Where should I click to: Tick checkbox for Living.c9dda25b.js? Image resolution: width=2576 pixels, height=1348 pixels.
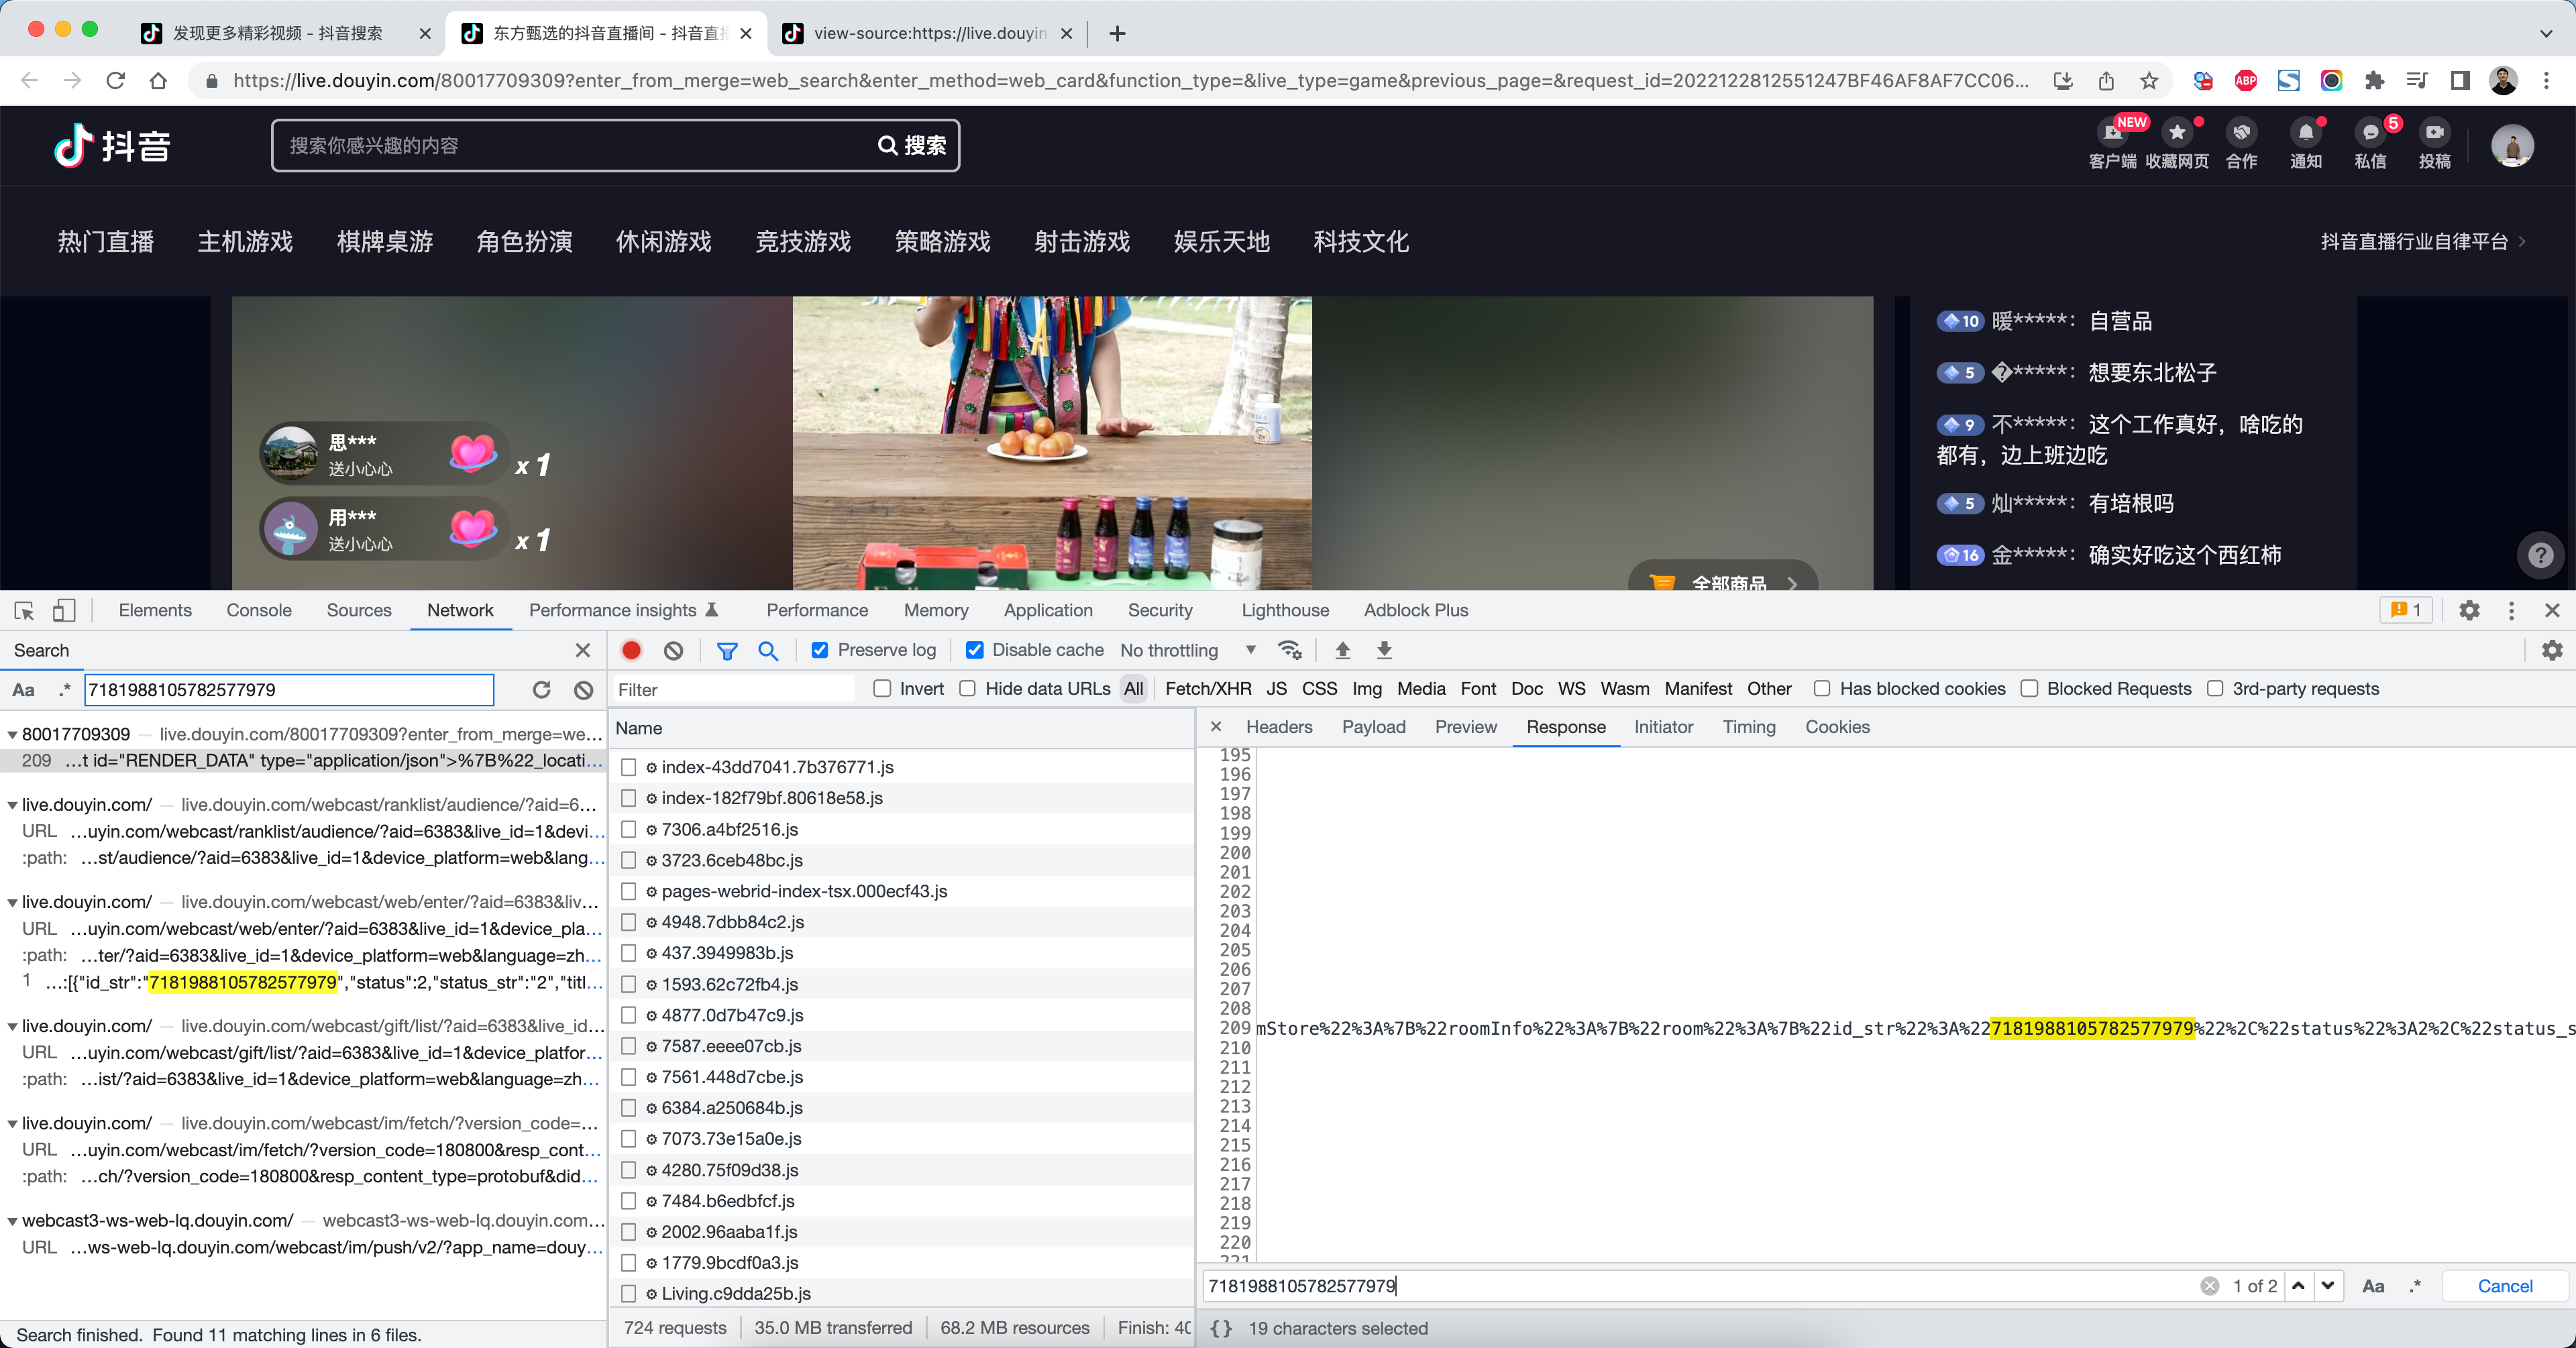point(628,1293)
